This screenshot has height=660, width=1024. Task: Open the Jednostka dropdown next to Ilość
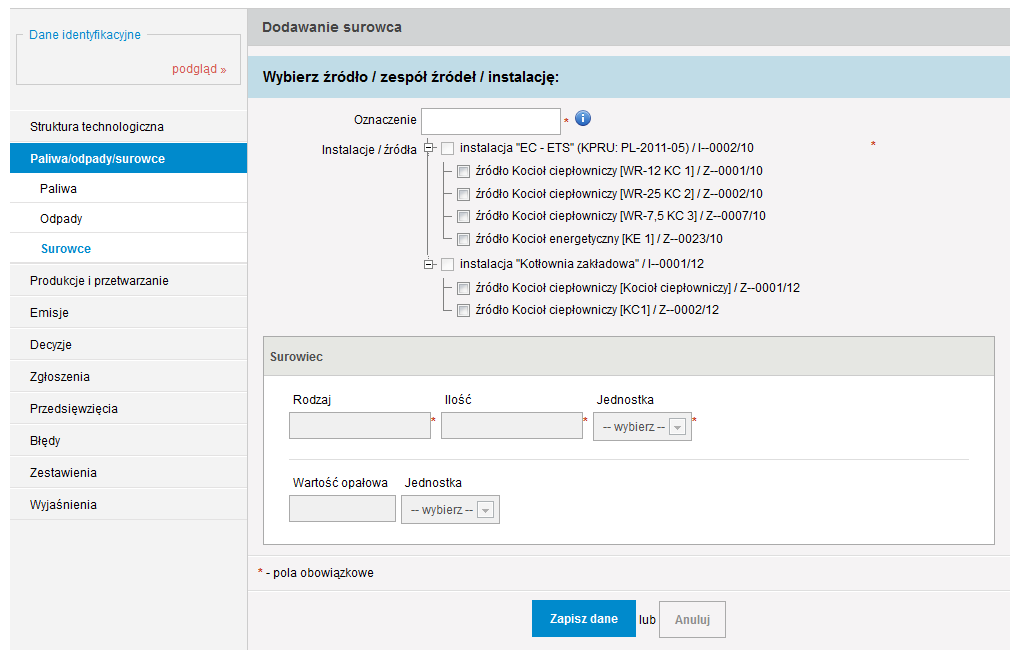pos(642,427)
